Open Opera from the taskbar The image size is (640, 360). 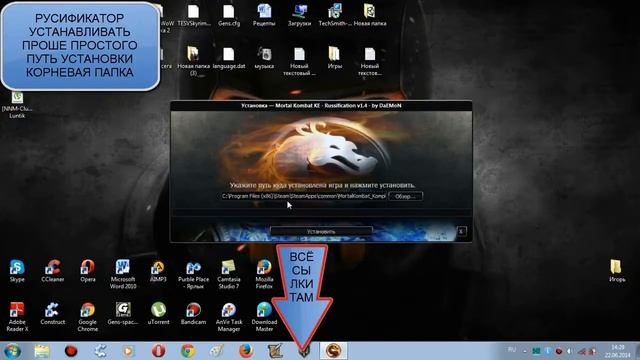(x=158, y=351)
